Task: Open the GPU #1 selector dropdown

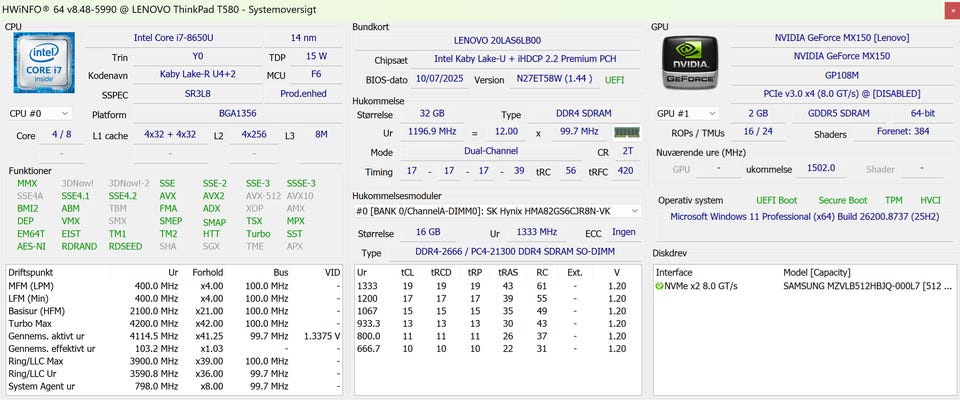Action: click(688, 113)
